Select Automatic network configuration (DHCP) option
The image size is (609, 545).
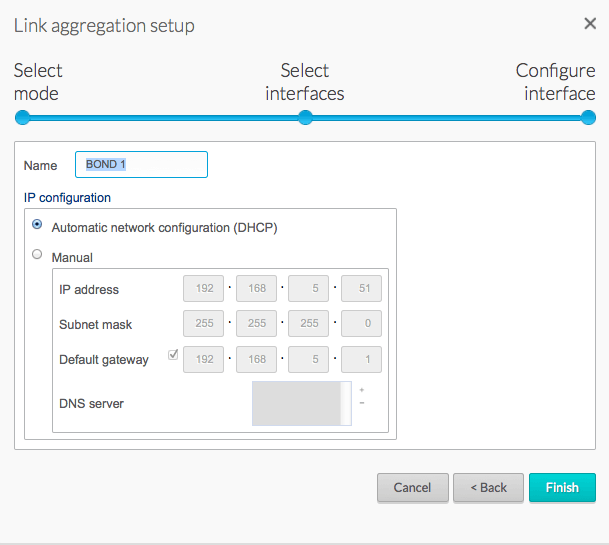tap(38, 225)
